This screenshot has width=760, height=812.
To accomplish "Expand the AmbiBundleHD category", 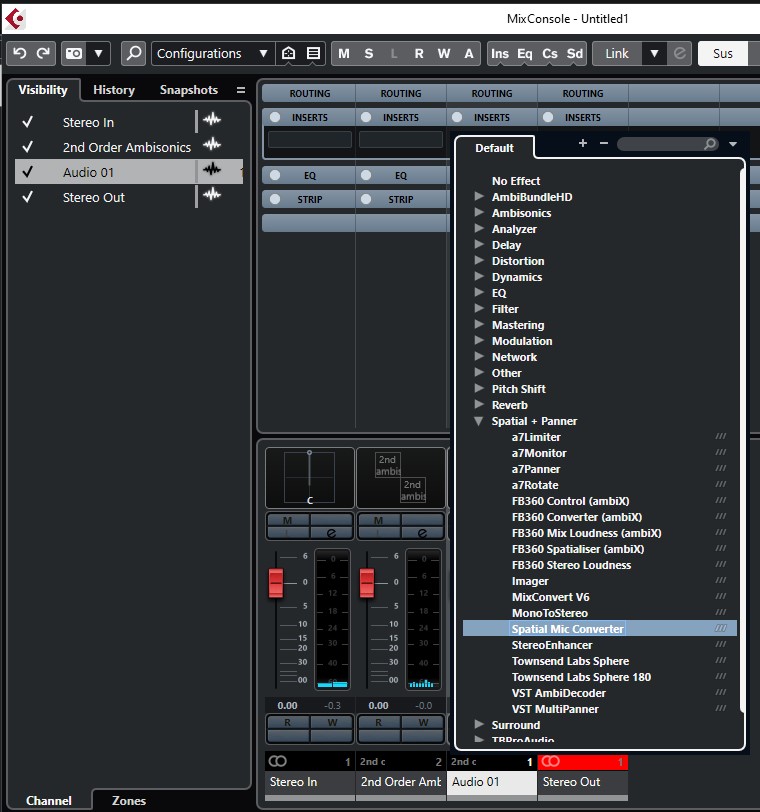I will click(x=479, y=197).
